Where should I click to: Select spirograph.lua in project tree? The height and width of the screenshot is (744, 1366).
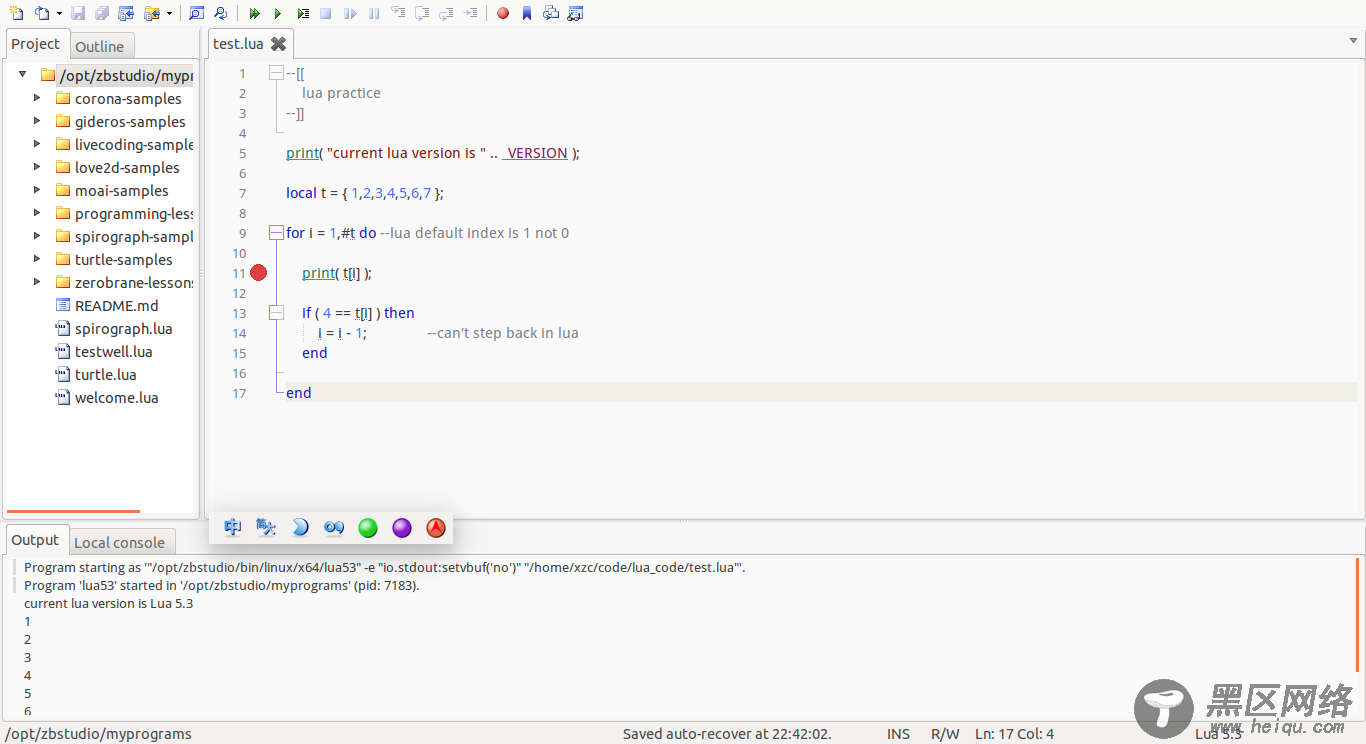tap(123, 329)
